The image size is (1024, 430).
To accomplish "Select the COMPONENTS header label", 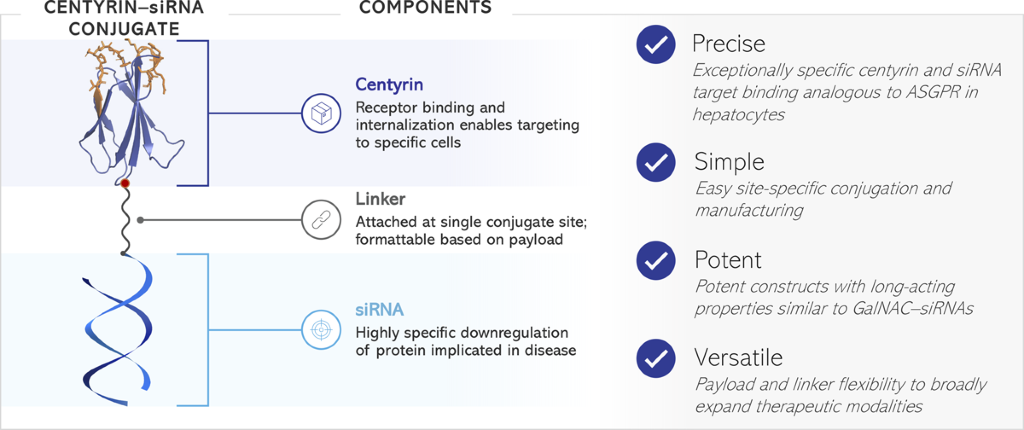I will pyautogui.click(x=425, y=9).
